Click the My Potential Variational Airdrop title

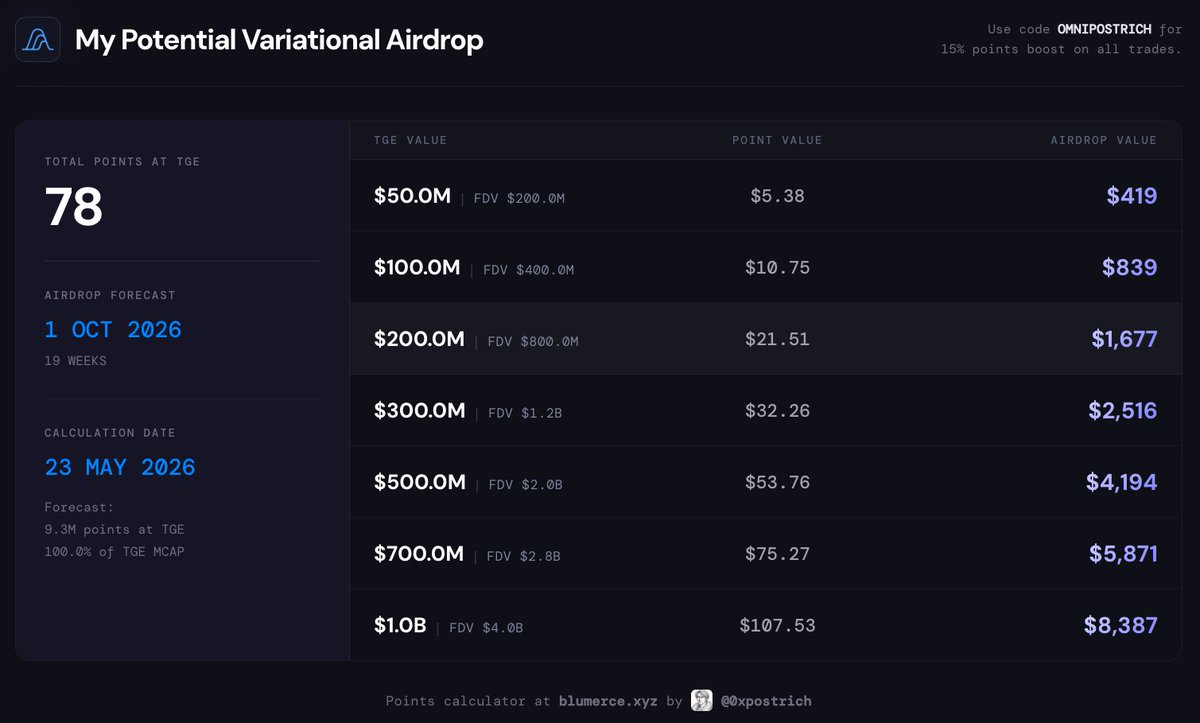279,40
